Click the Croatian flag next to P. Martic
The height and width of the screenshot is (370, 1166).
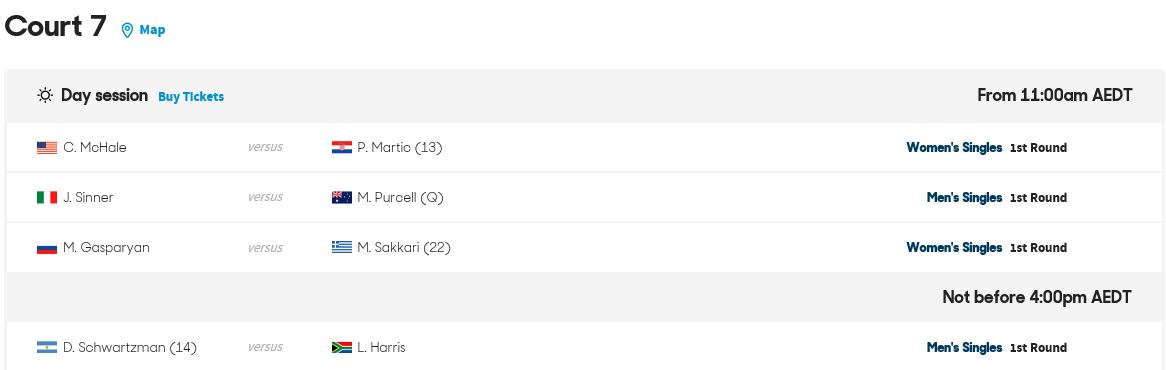[x=341, y=148]
